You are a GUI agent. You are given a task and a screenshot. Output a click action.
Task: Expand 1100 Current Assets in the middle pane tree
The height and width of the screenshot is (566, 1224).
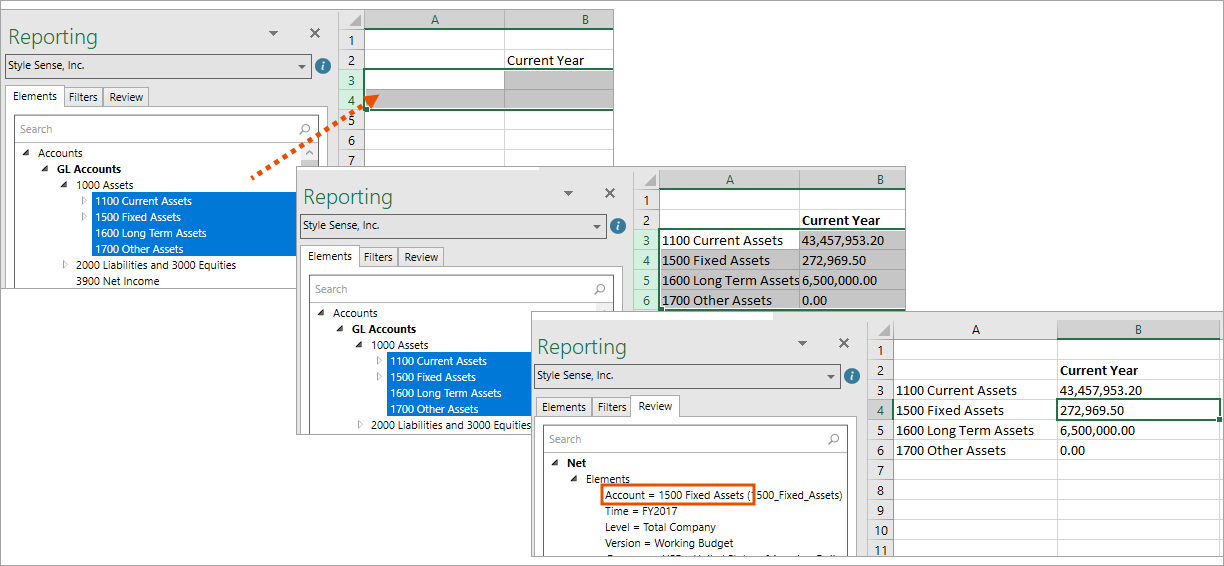379,361
